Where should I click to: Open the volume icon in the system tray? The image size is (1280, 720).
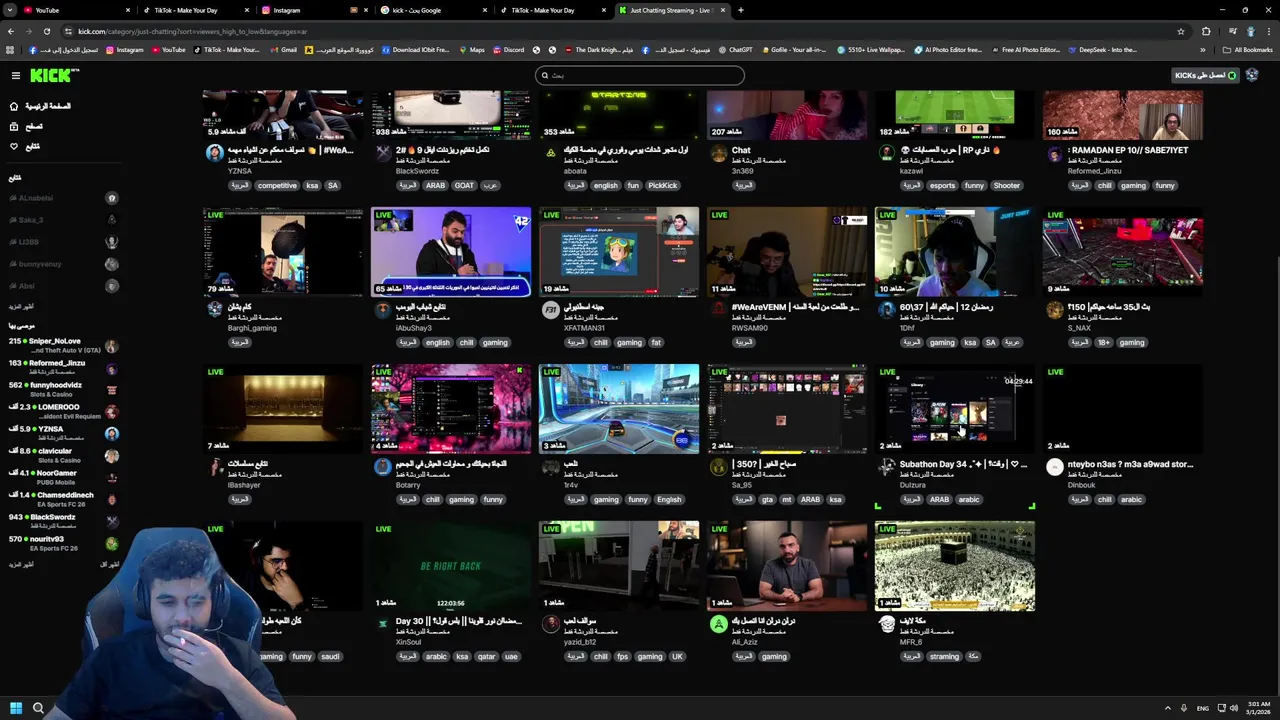pyautogui.click(x=1234, y=708)
